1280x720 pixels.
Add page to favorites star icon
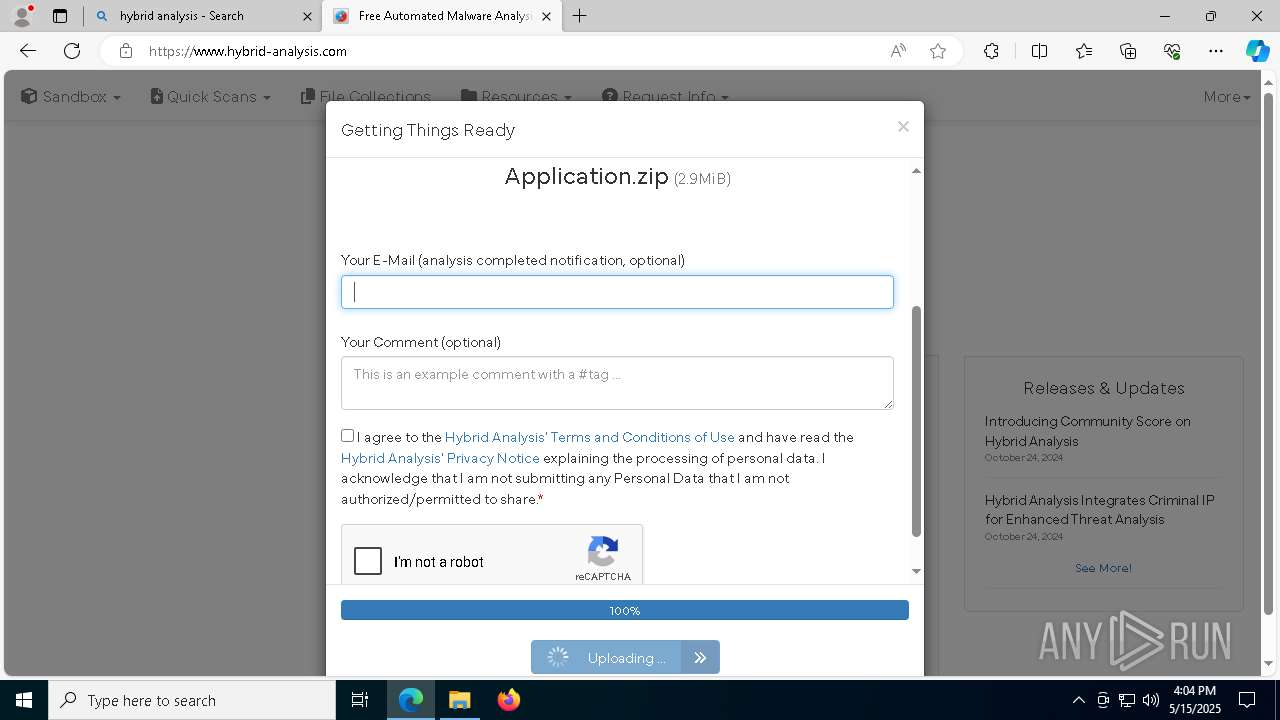pyautogui.click(x=938, y=51)
